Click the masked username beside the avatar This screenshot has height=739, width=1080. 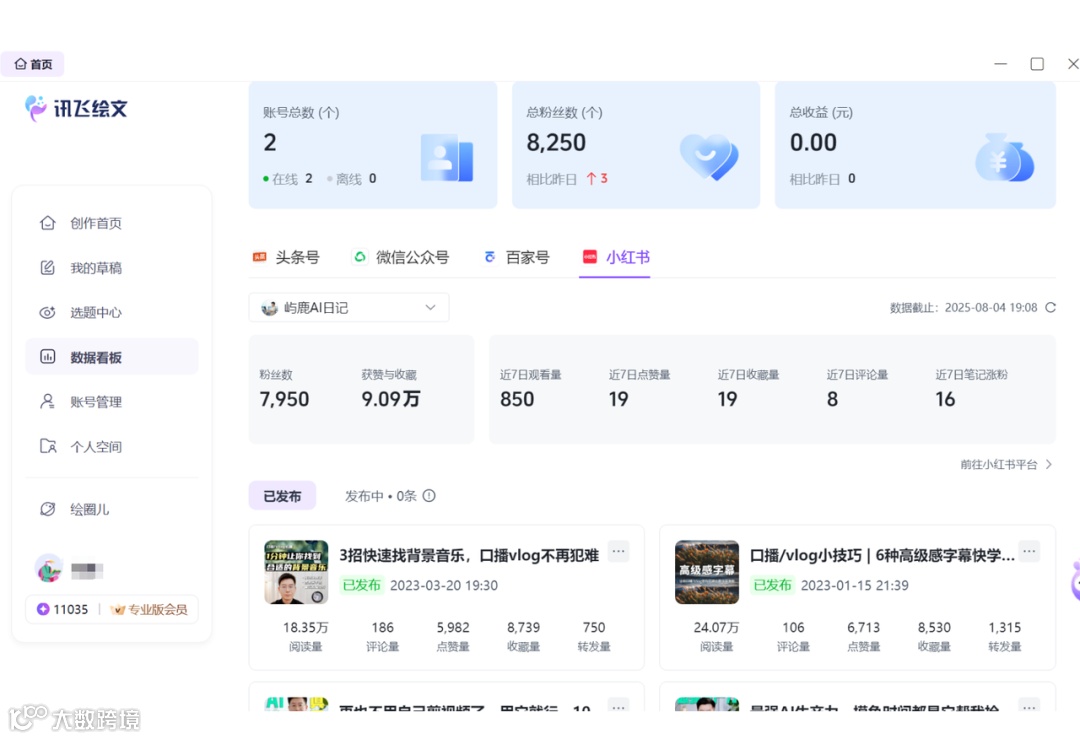[x=87, y=570]
